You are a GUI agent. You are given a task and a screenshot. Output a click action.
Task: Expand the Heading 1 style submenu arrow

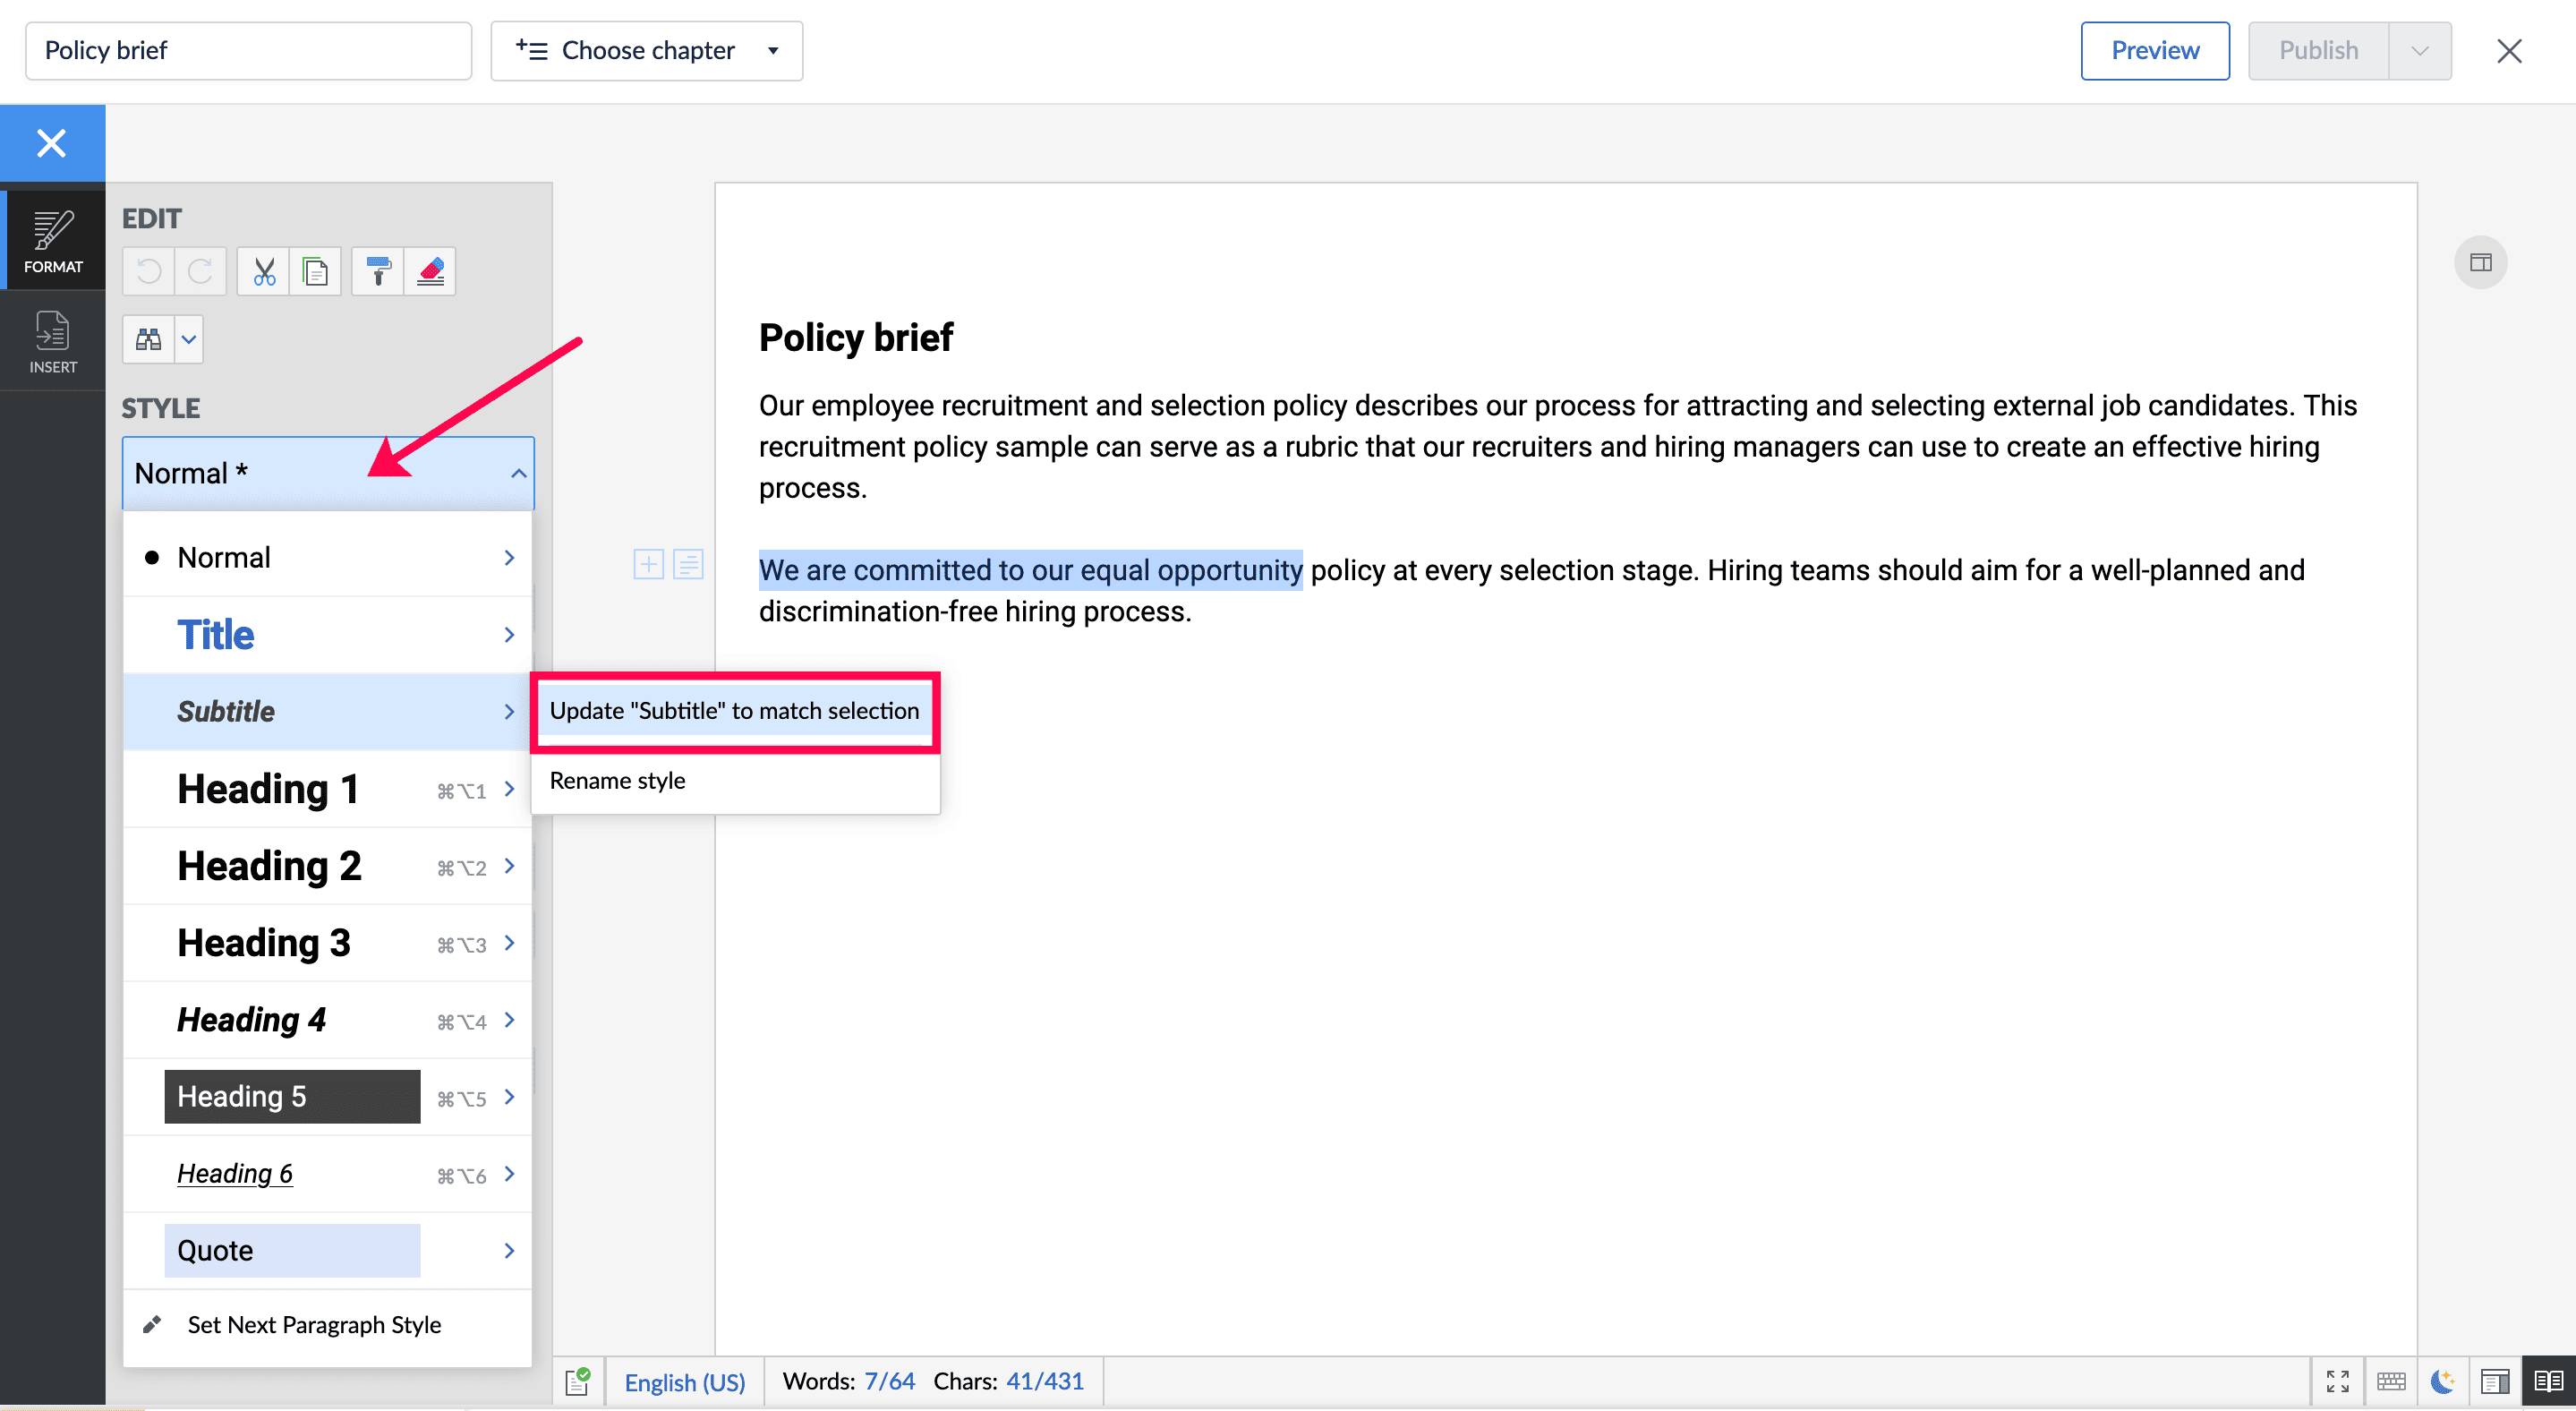509,789
